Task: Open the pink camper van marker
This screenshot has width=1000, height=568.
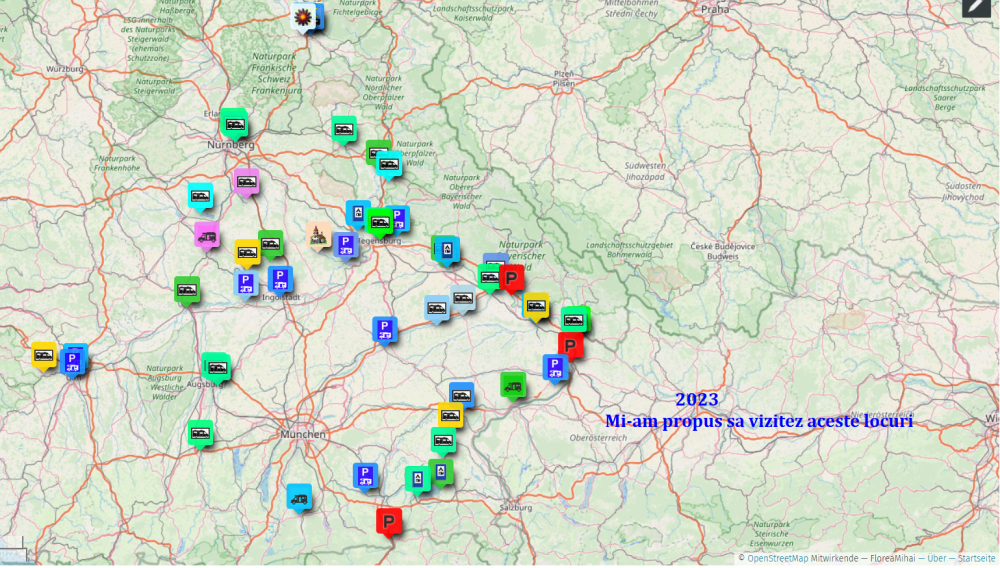Action: click(207, 235)
